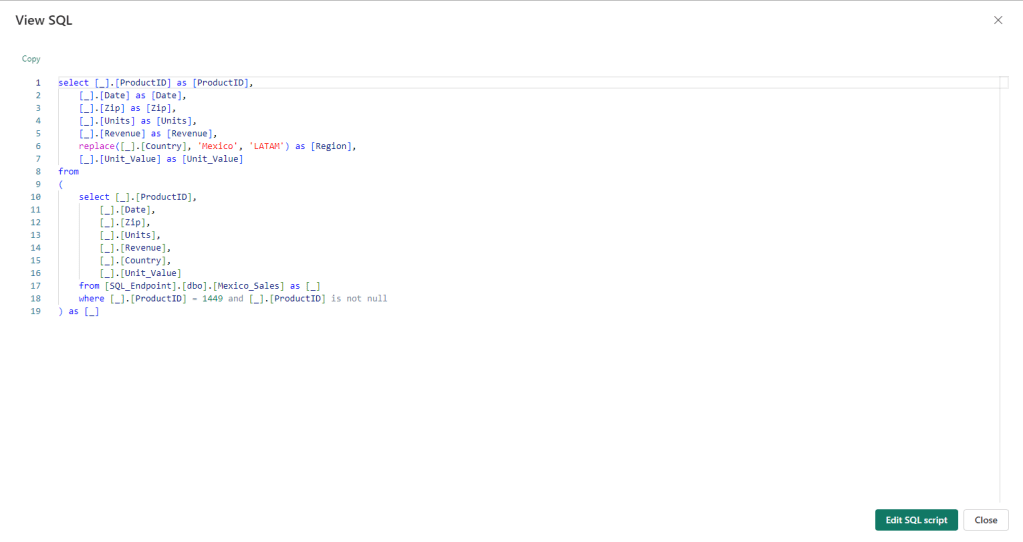The width and height of the screenshot is (1023, 542).
Task: Click the [Region] alias on line 6
Action: click(333, 146)
